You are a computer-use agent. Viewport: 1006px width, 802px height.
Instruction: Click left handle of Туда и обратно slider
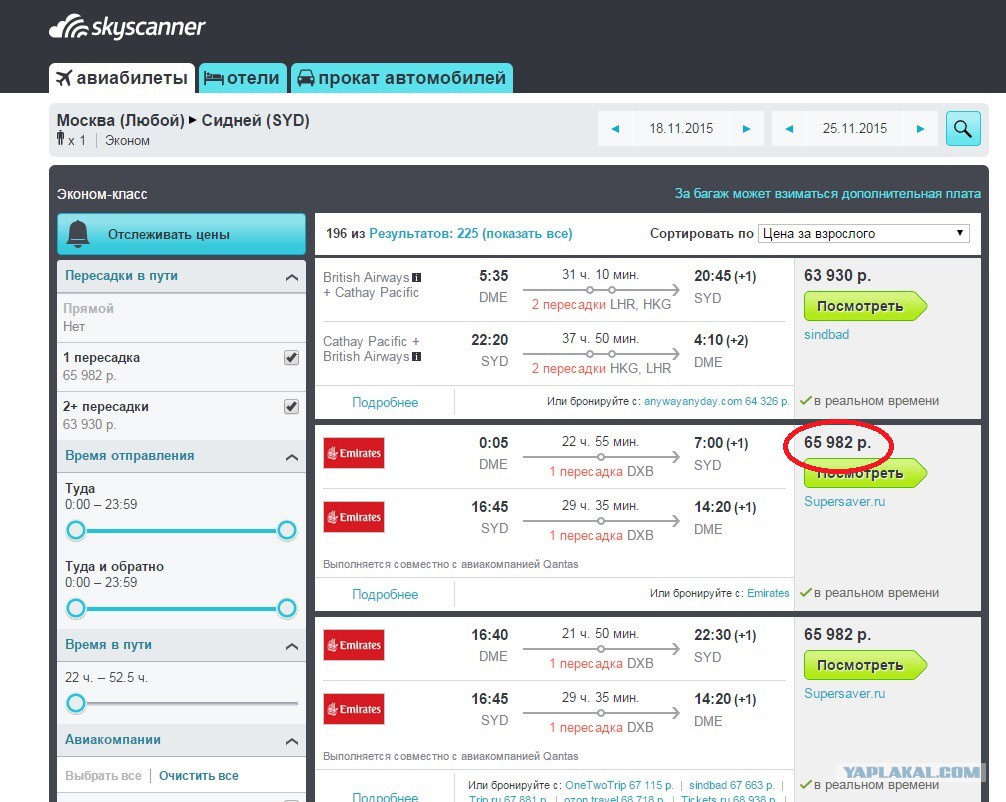coord(76,608)
